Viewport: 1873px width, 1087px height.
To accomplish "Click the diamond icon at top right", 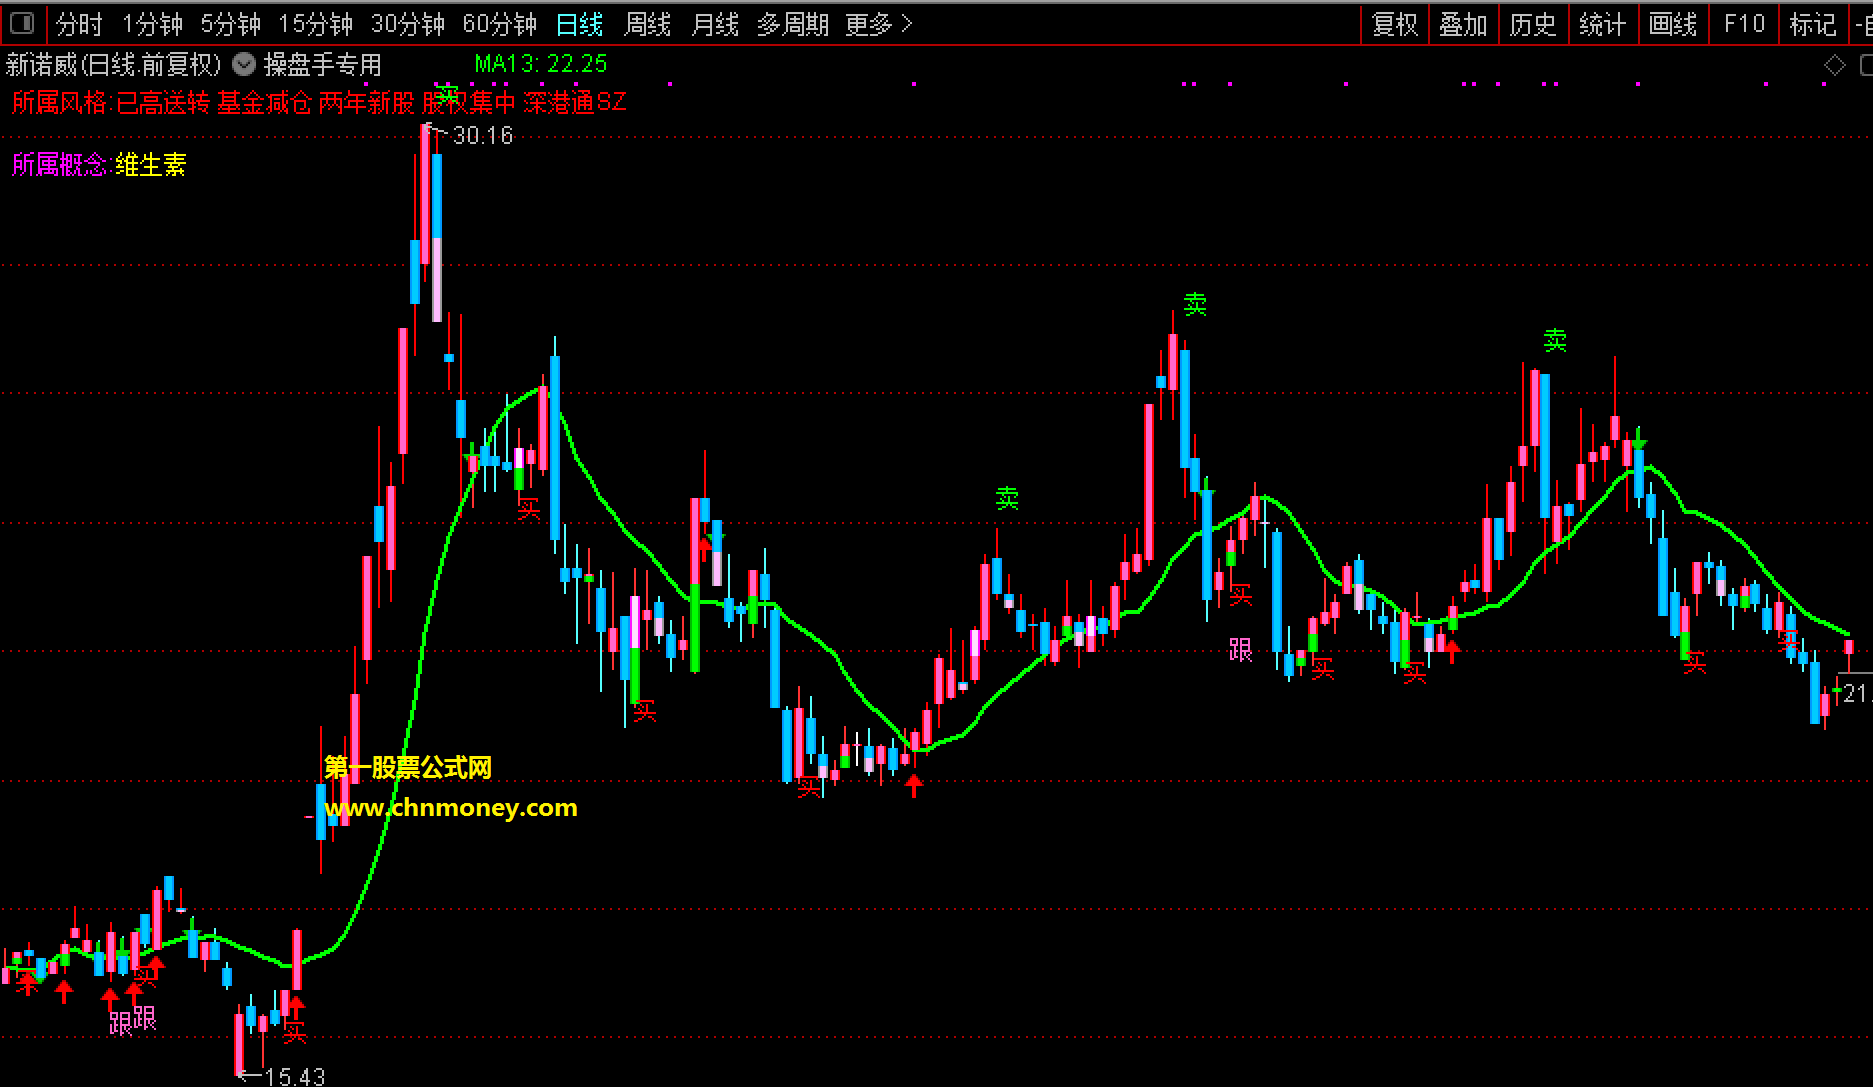I will [1834, 66].
